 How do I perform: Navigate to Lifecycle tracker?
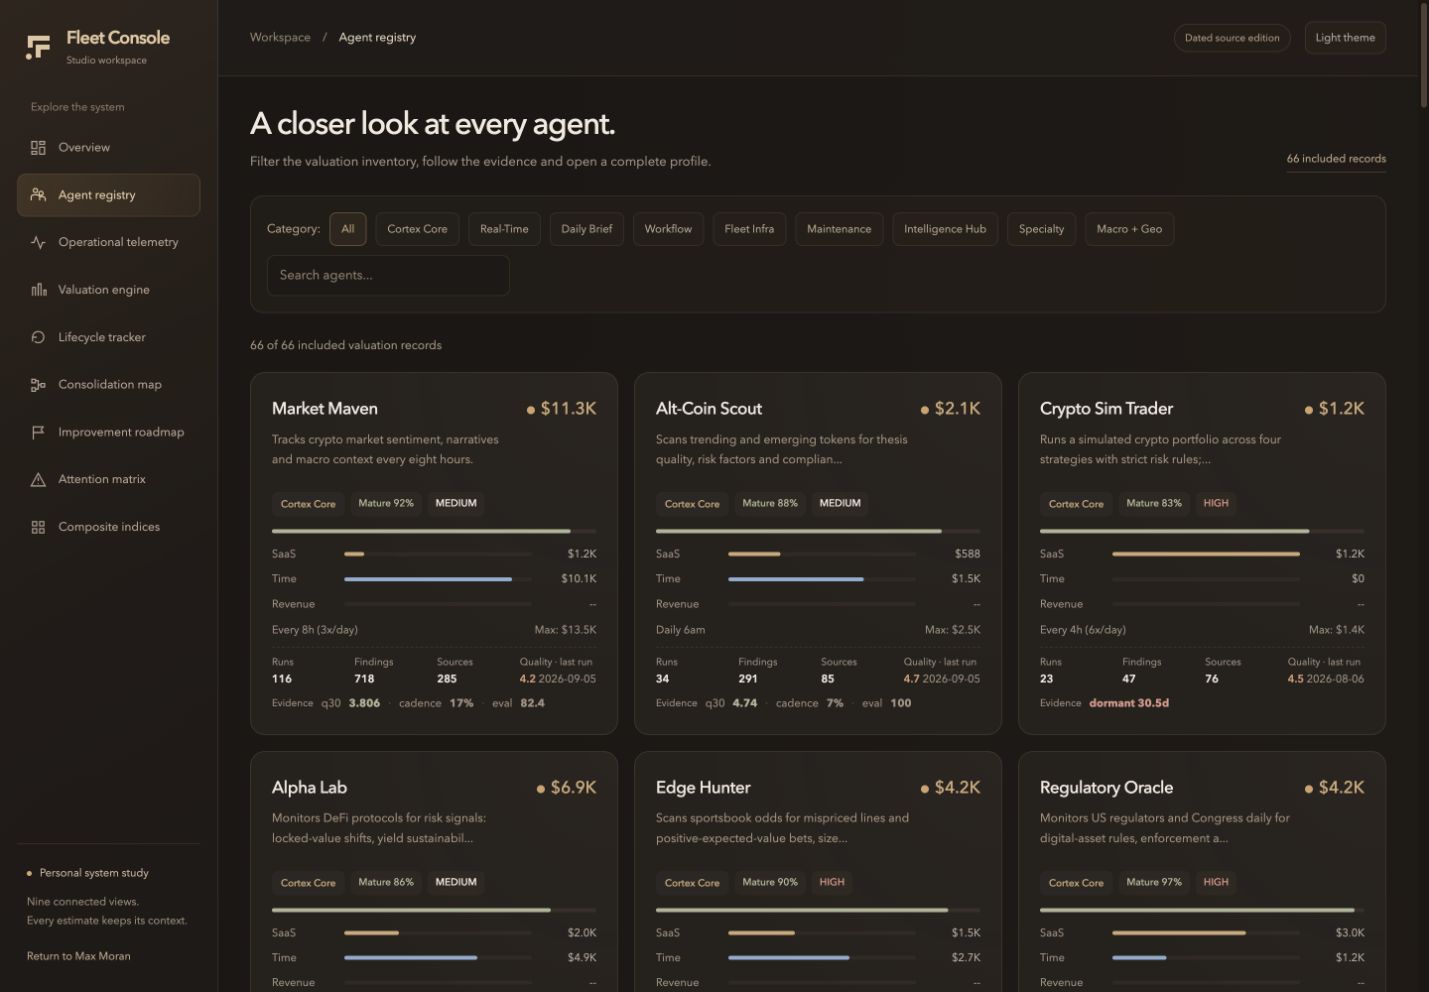[x=108, y=337]
